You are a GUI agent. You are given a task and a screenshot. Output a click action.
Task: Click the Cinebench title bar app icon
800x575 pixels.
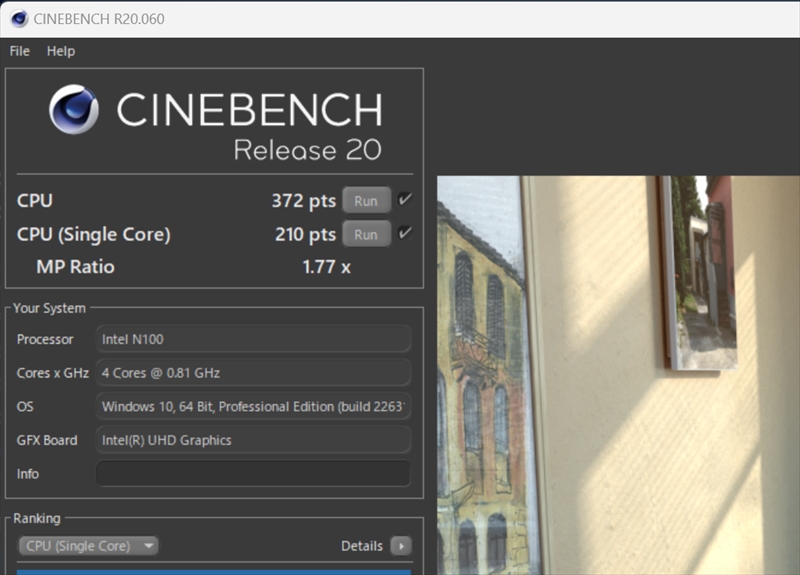[19, 19]
